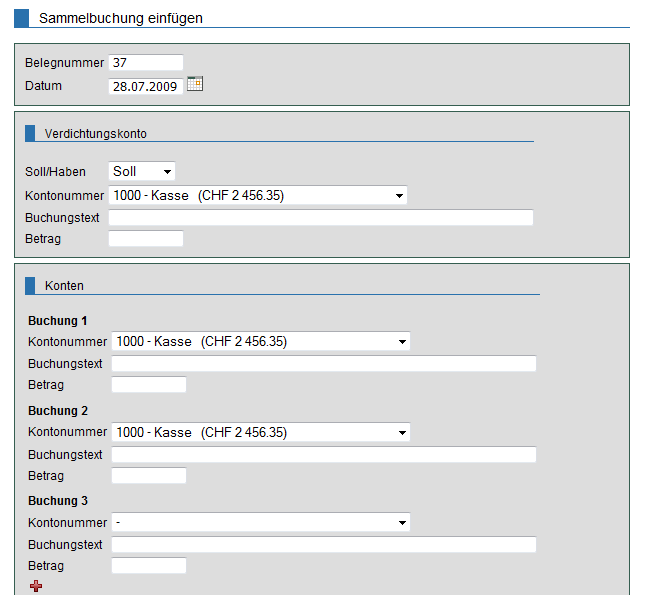Open Buchung 1 Kontonummer dropdown

260,342
